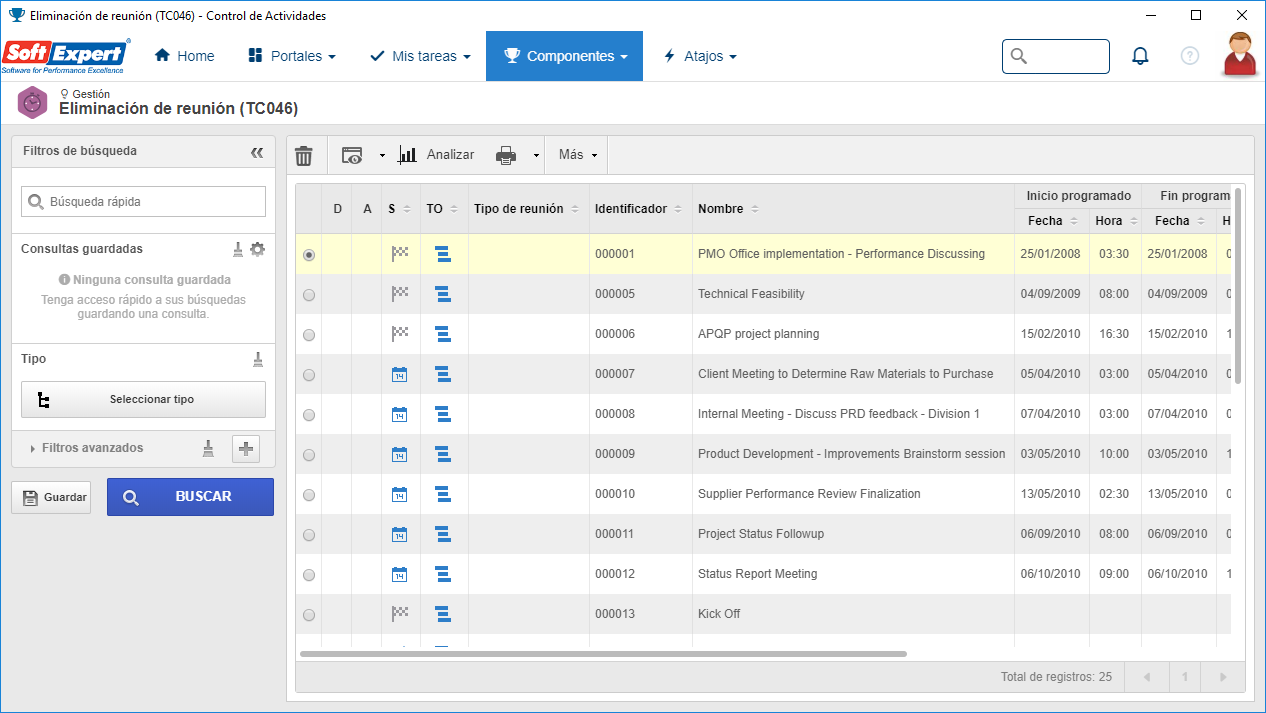
Task: Expand the Filtros avanzados section
Action: [86, 448]
